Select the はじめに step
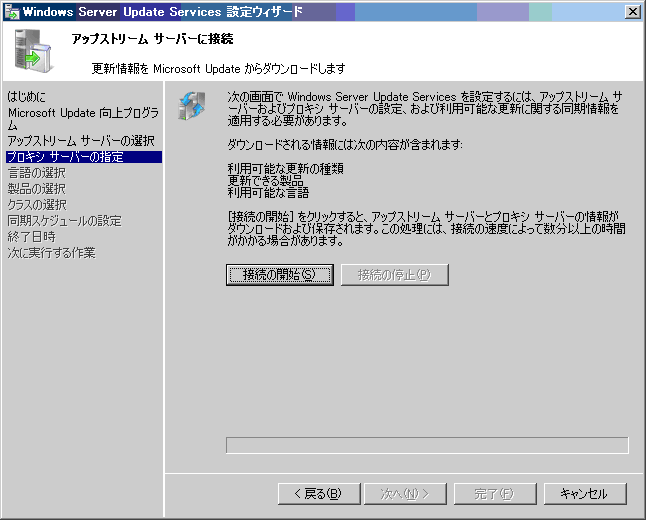Screen dimensions: 646x520 26,97
